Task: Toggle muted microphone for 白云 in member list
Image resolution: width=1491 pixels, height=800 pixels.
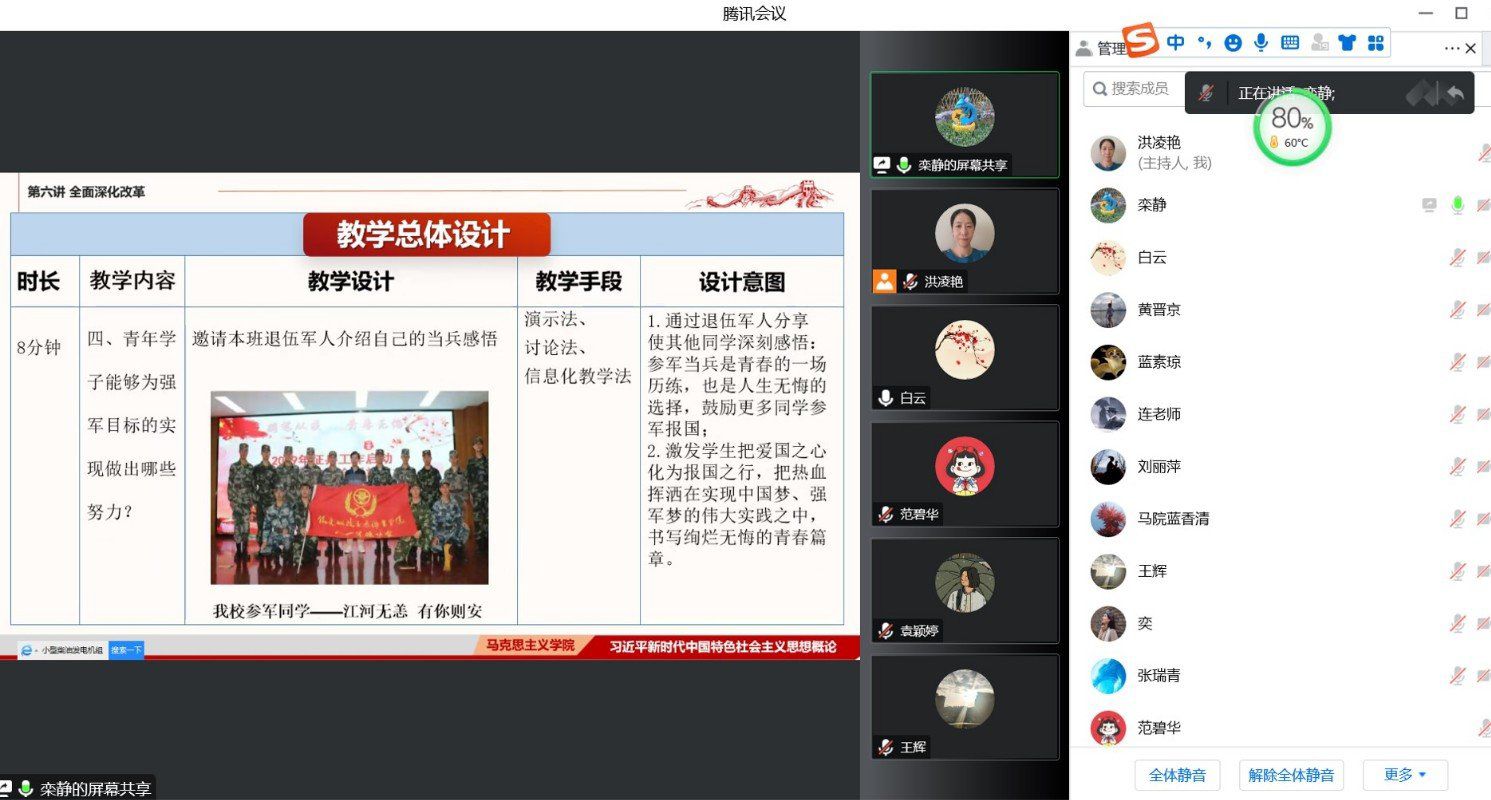Action: coord(1458,258)
